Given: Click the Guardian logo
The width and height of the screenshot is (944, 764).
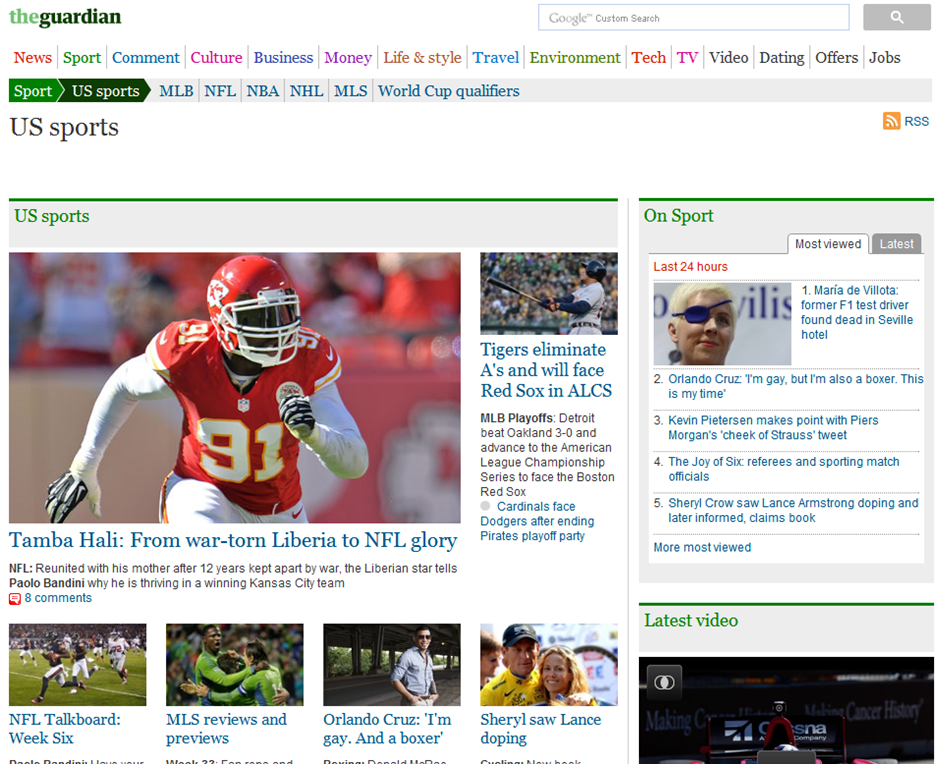Looking at the screenshot, I should point(65,17).
